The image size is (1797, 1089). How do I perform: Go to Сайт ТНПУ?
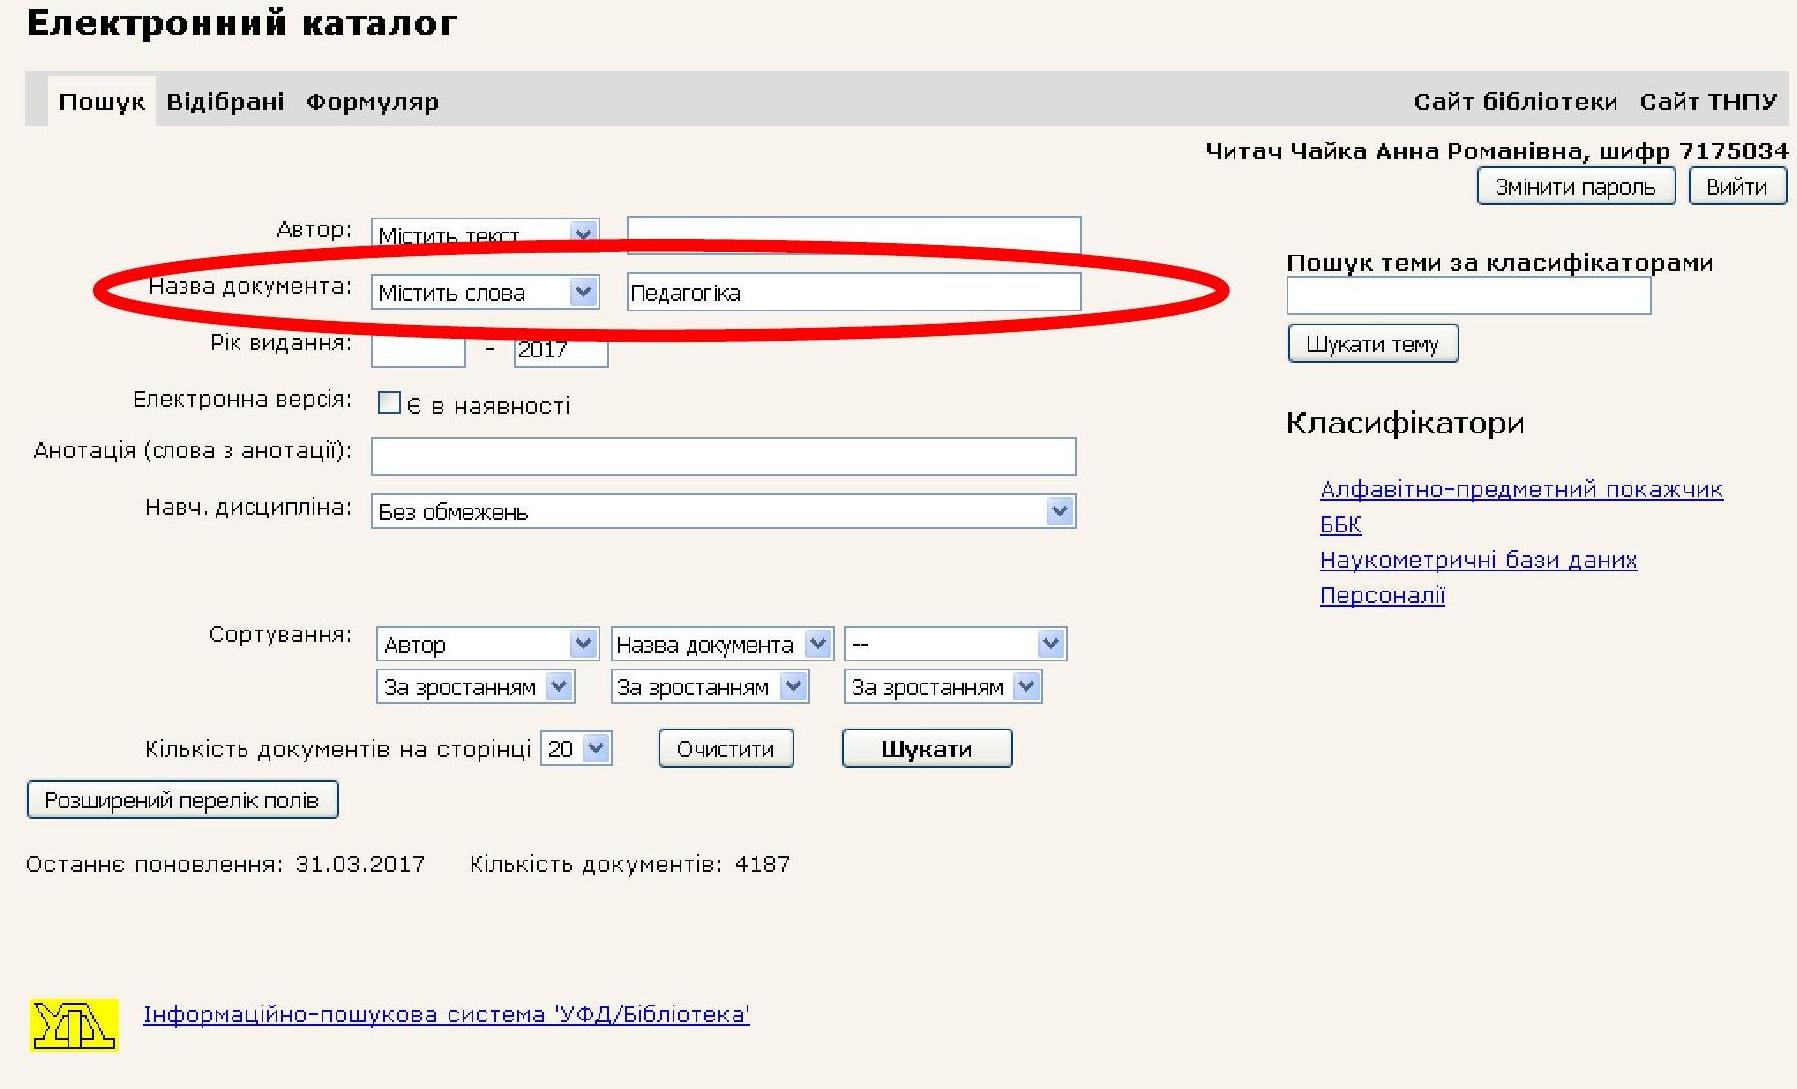(x=1708, y=101)
